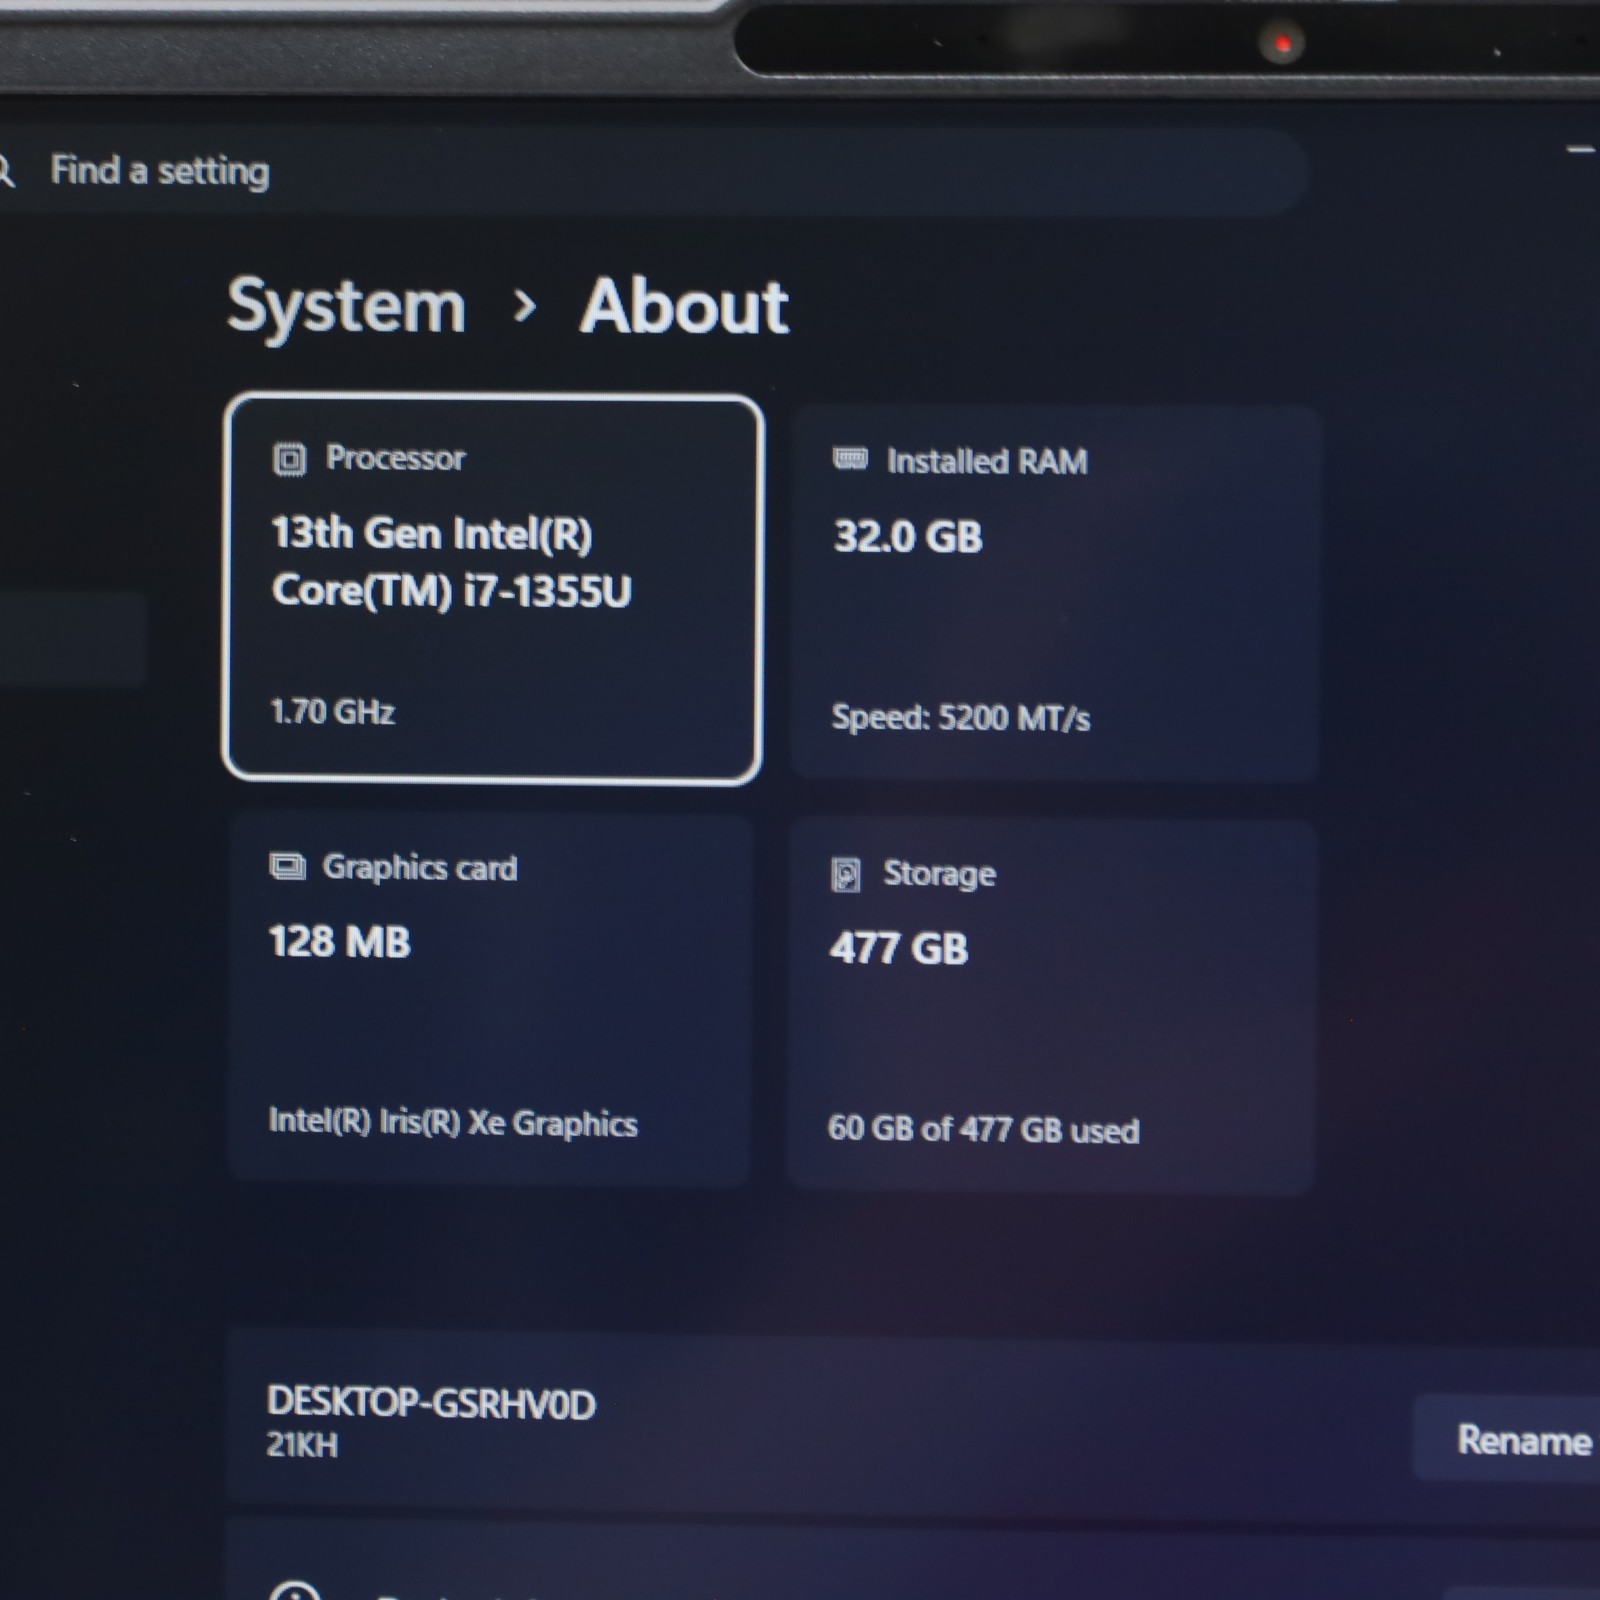
Task: Click the search magnifier icon
Action: point(5,170)
